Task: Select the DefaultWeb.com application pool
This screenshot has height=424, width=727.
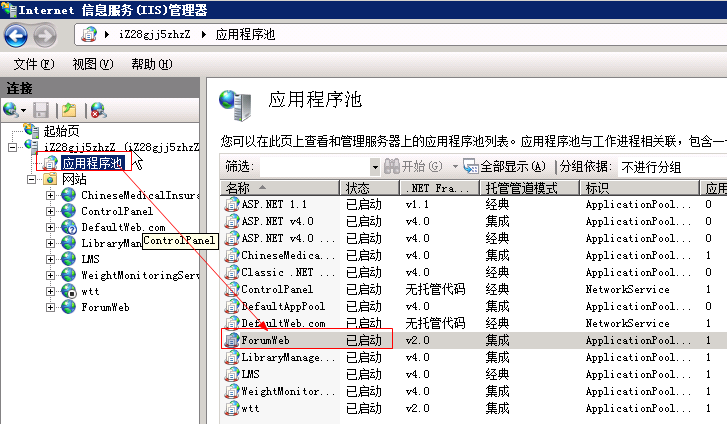Action: 473,323
